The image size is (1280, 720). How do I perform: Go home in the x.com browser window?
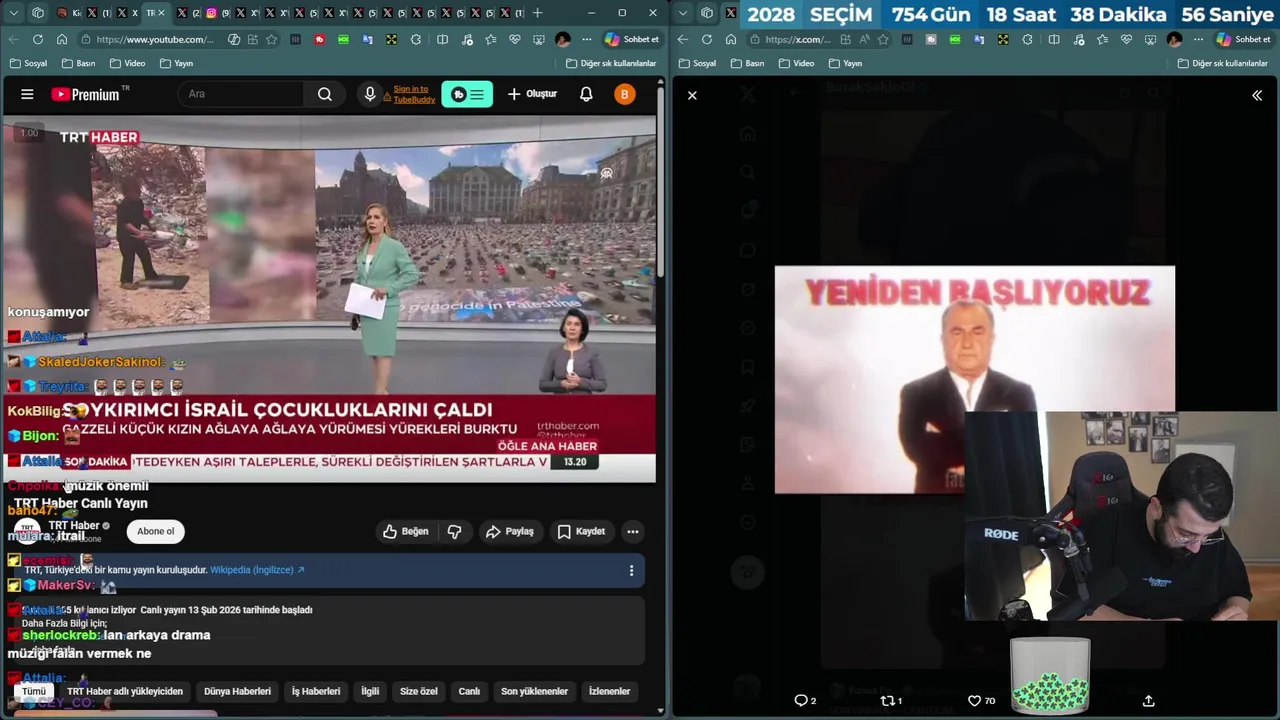(x=731, y=39)
